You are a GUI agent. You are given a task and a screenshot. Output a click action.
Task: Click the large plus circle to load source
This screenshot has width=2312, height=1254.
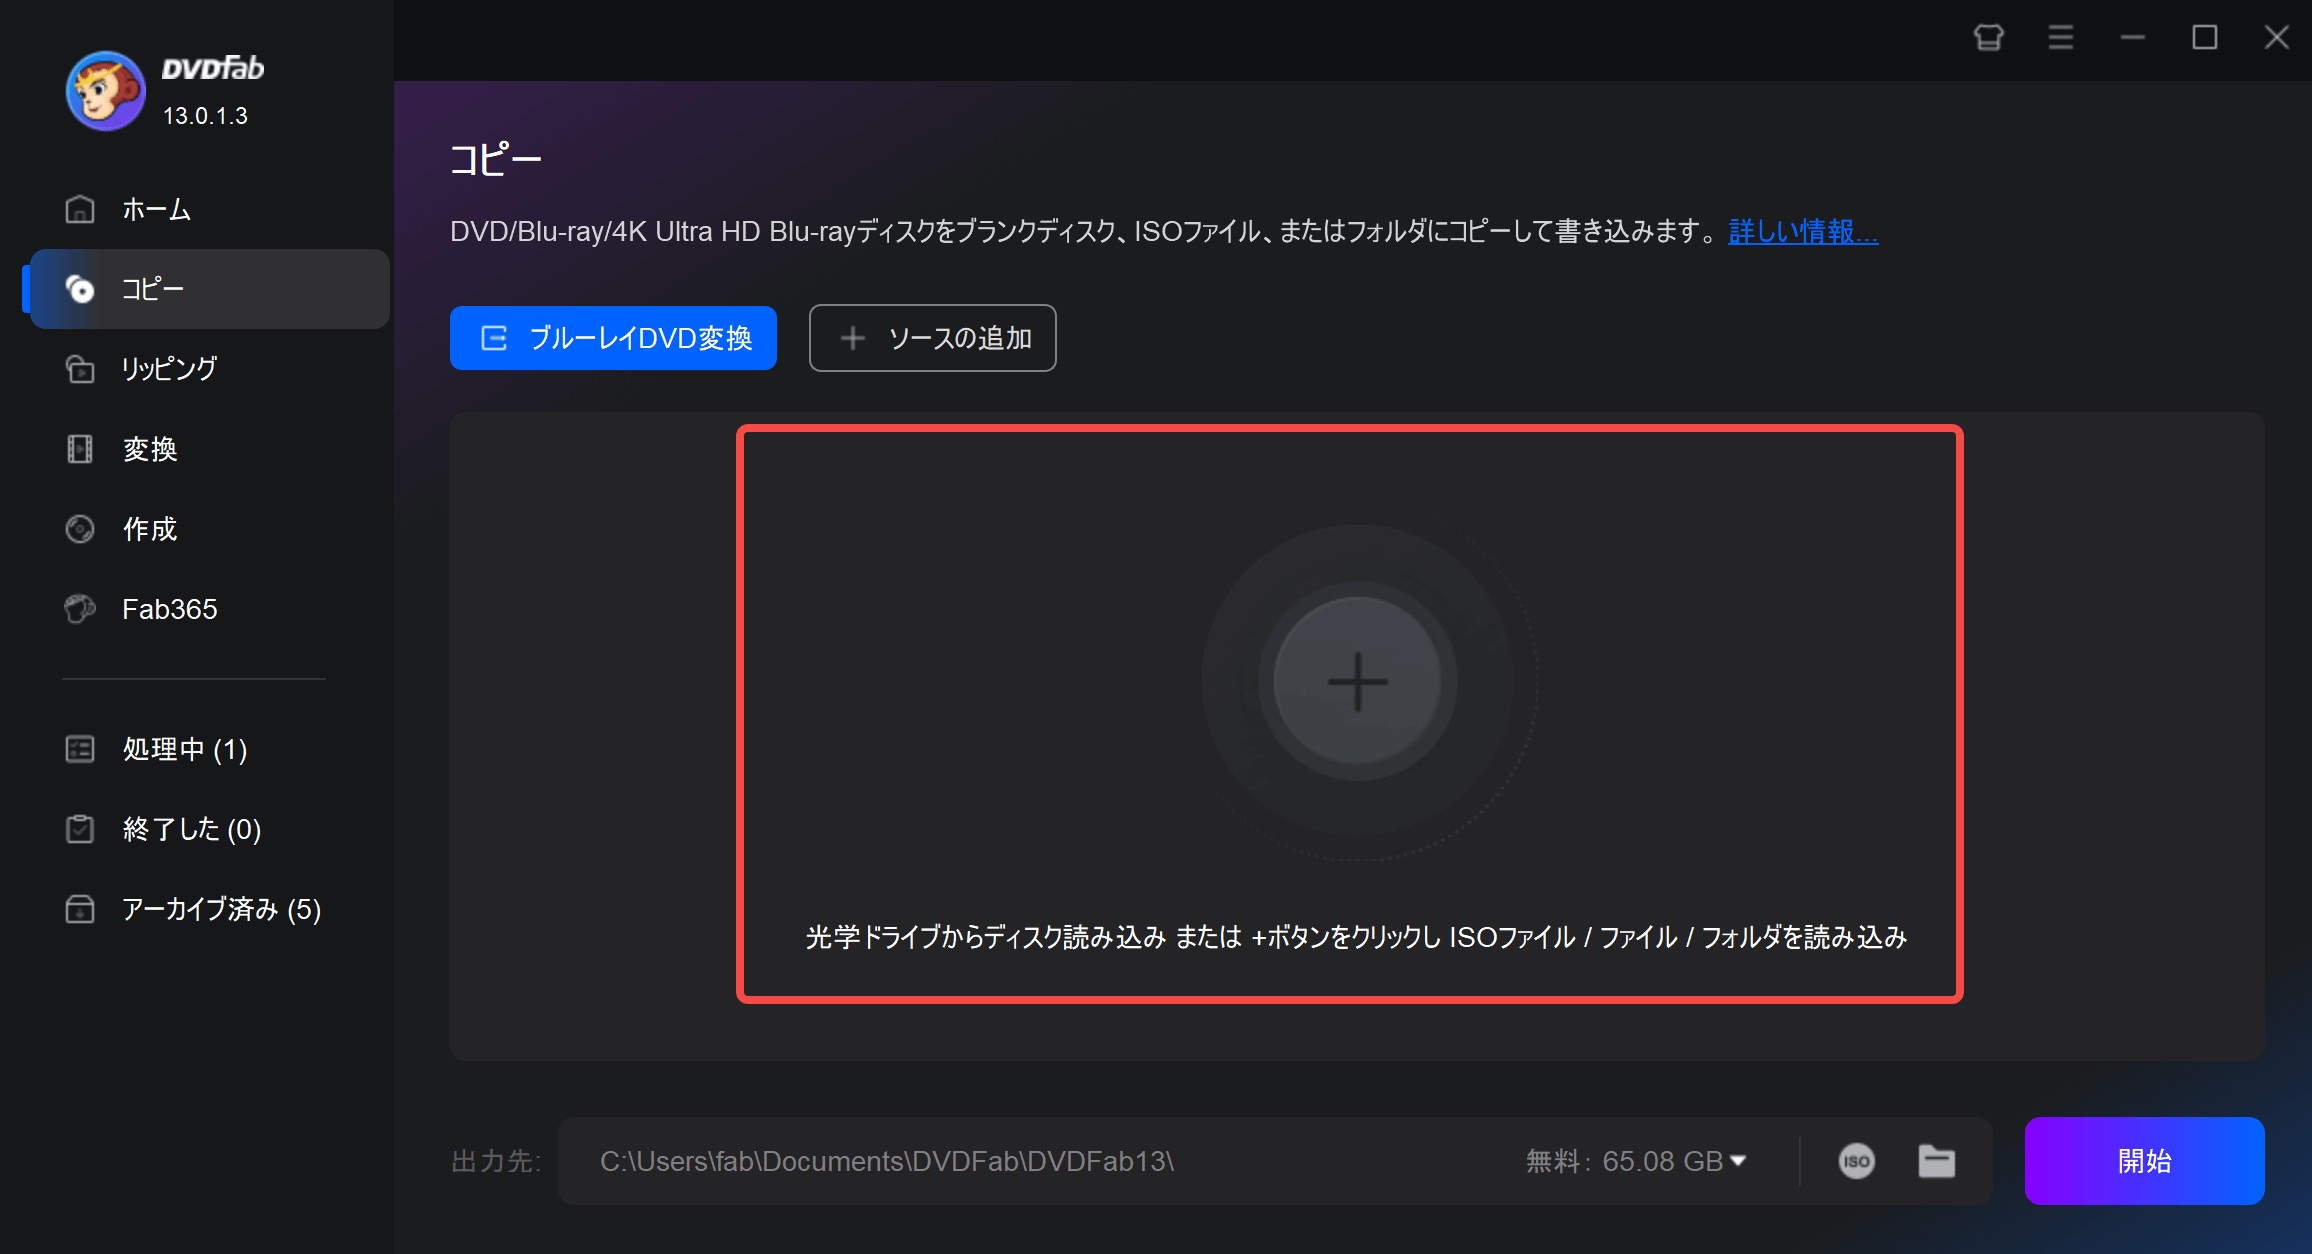(1357, 682)
